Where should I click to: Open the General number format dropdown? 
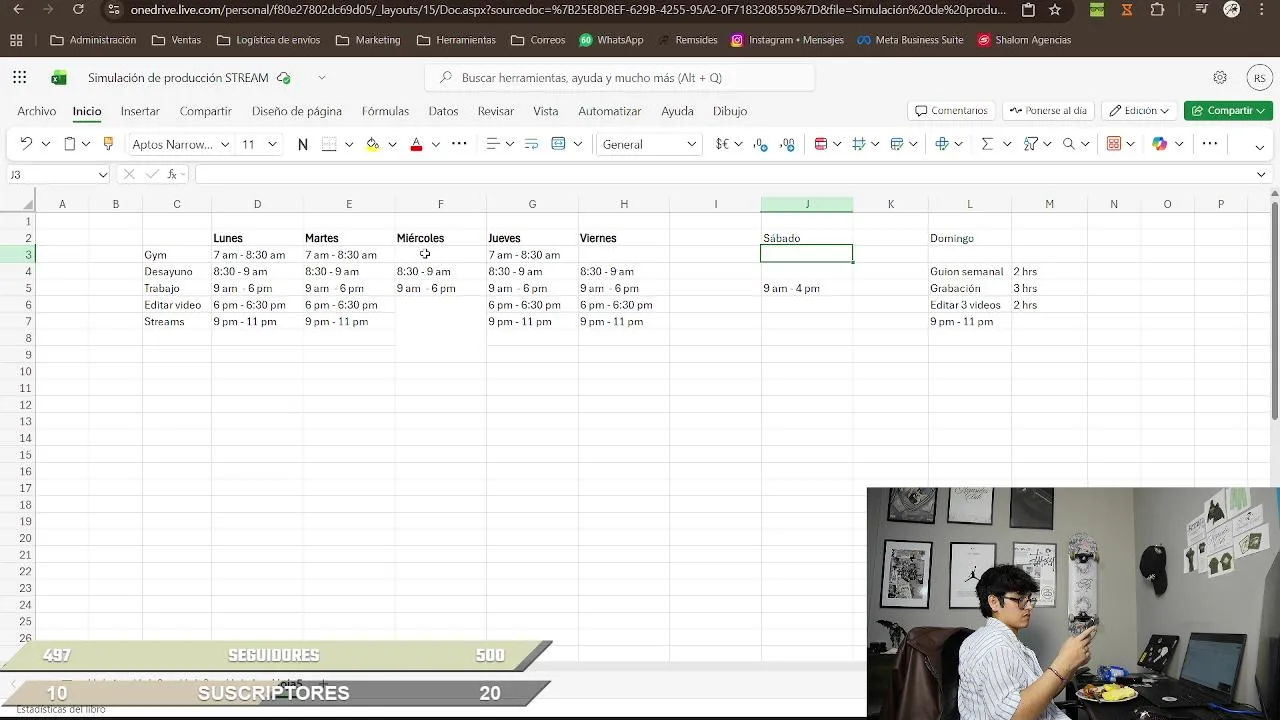point(691,144)
